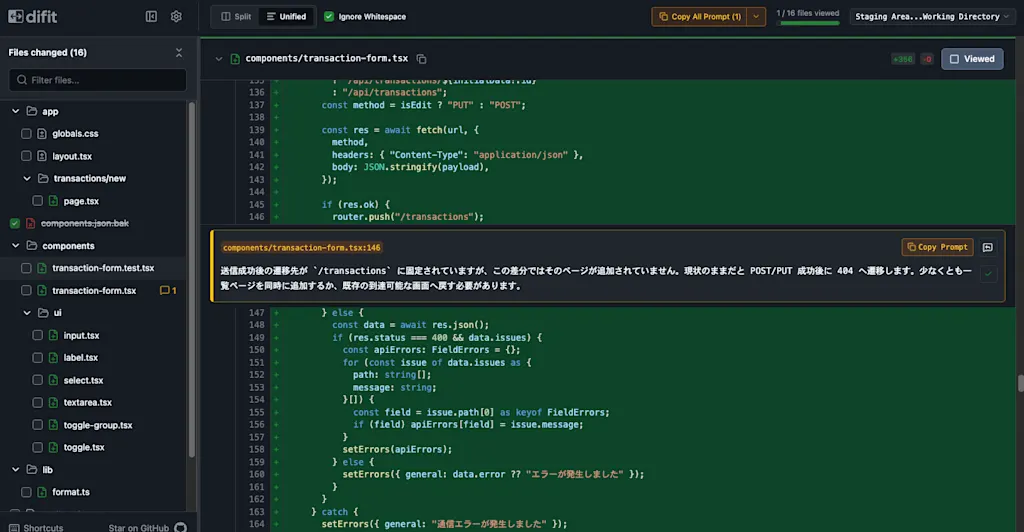Click the files viewed progress bar
The image size is (1024, 532).
[808, 23]
